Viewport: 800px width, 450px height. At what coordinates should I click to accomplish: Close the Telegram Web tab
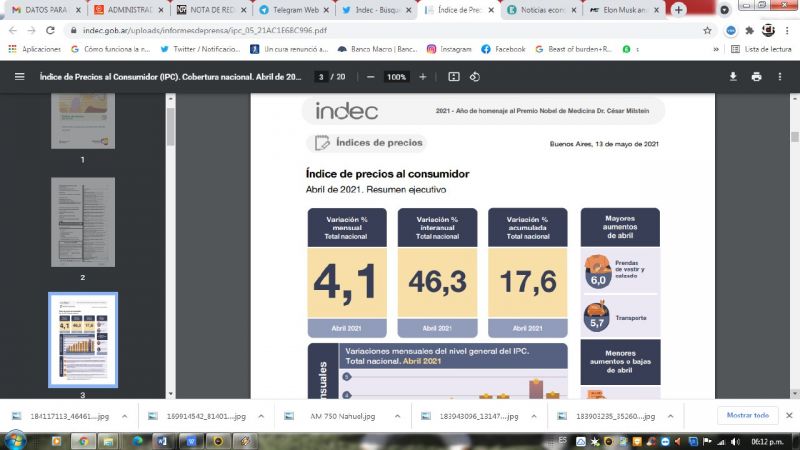pos(326,10)
